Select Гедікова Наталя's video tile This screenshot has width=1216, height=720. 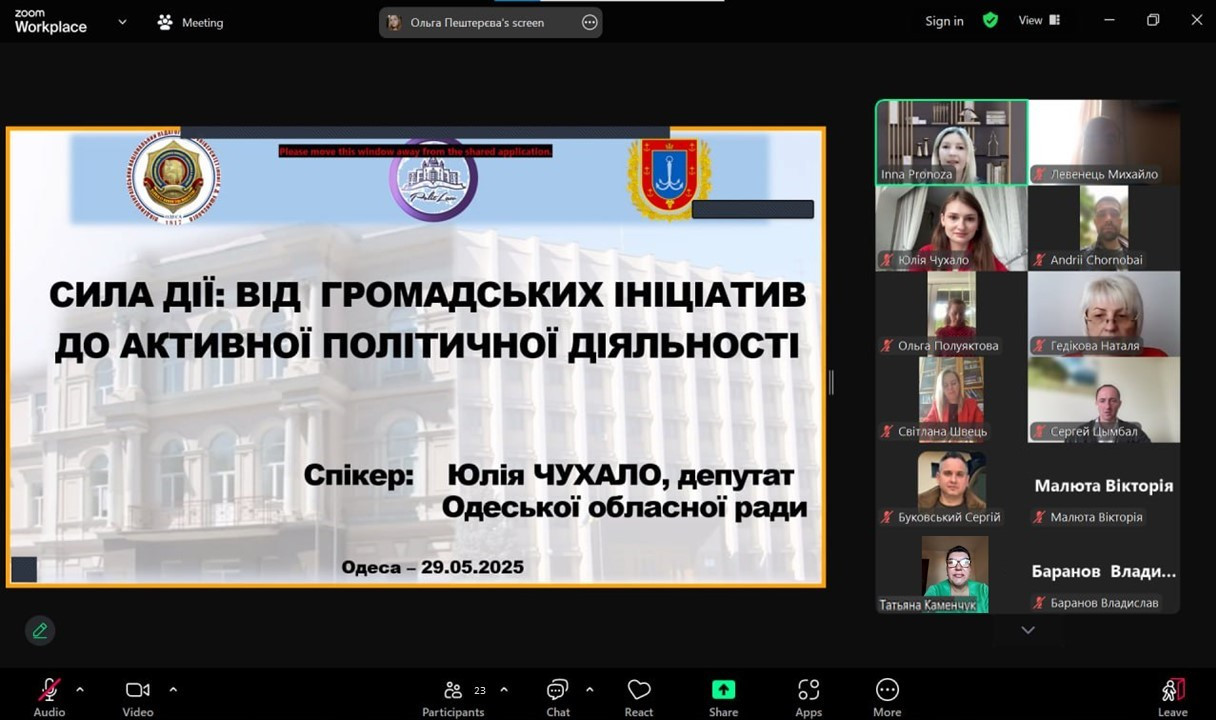[1104, 314]
